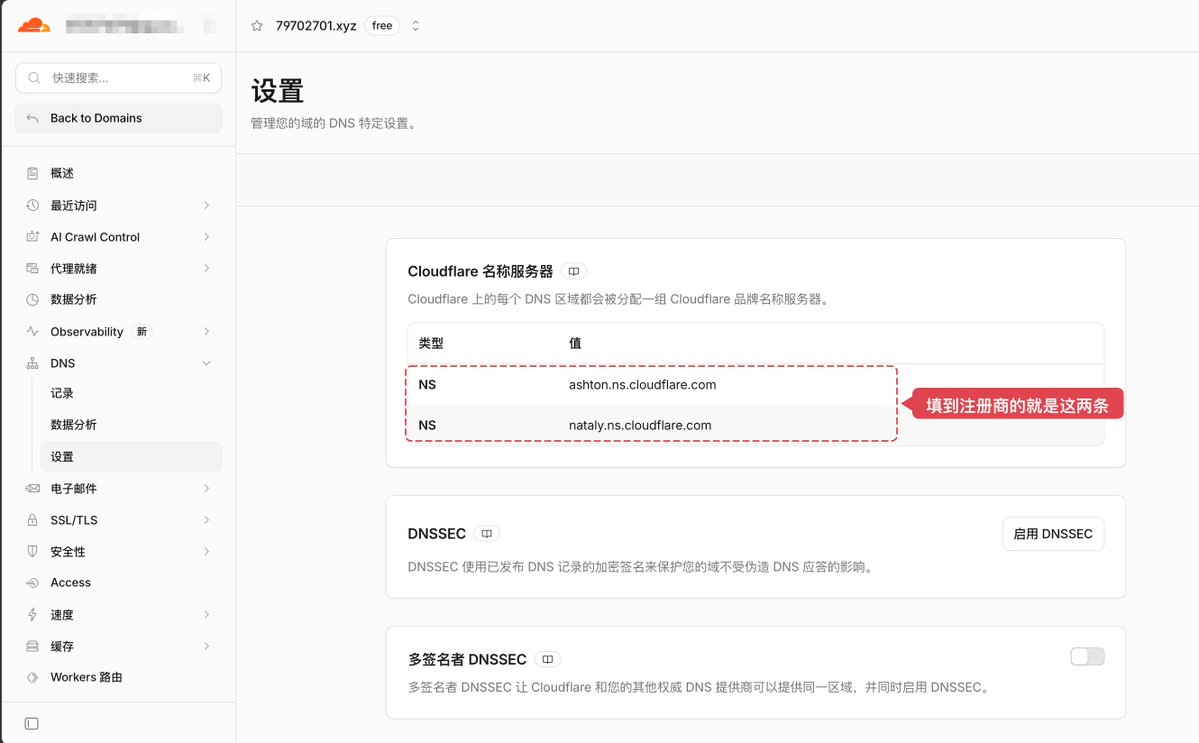Click the 缓存 cache icon
The width and height of the screenshot is (1199, 743).
point(32,646)
